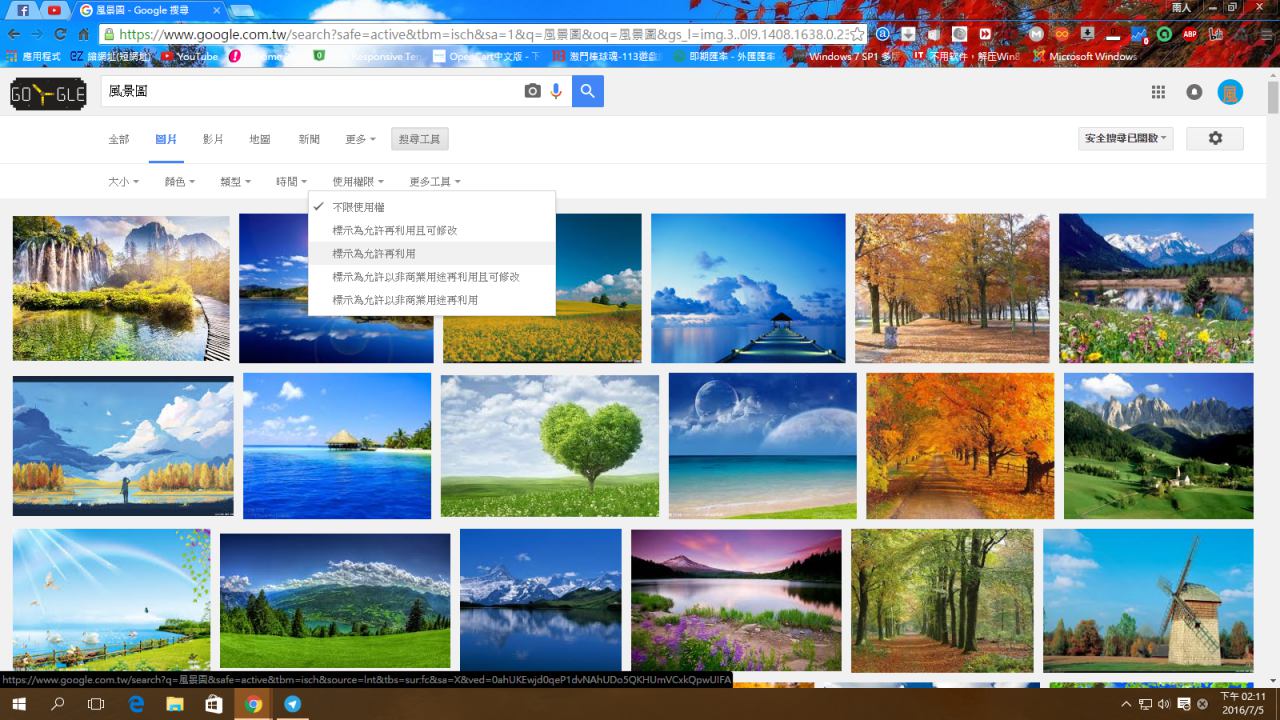Click the voice search microphone icon

coord(557,91)
